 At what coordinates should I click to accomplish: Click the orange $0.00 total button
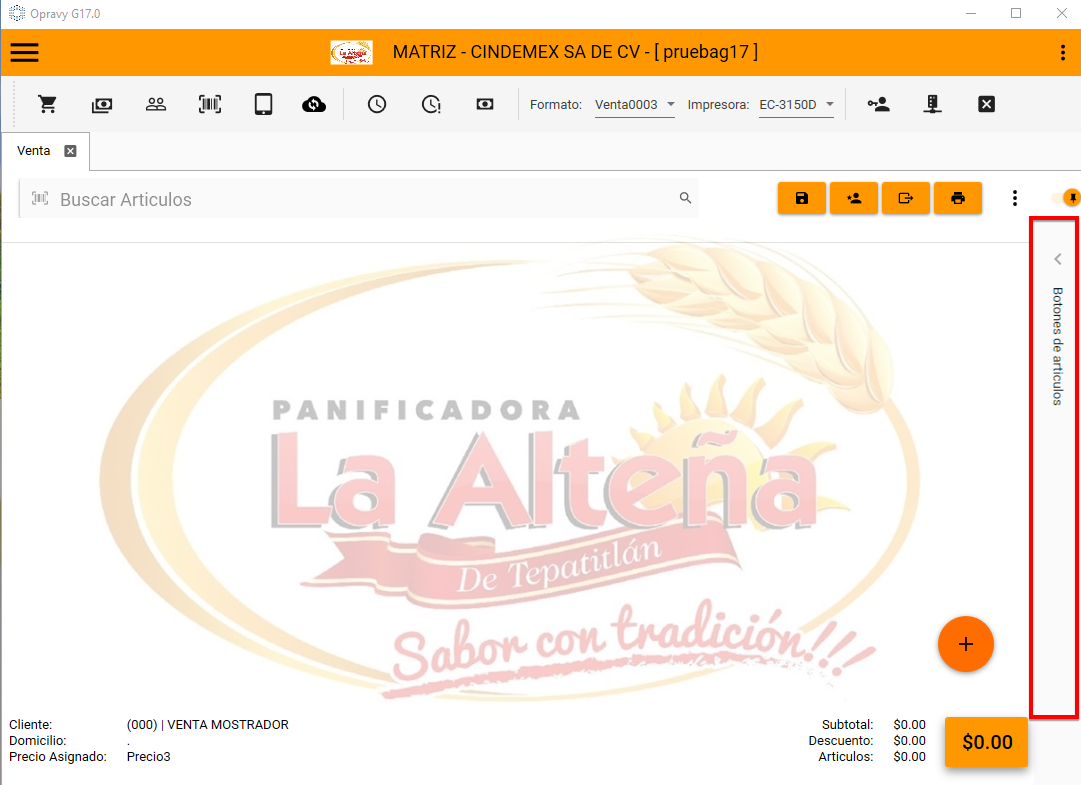(987, 742)
